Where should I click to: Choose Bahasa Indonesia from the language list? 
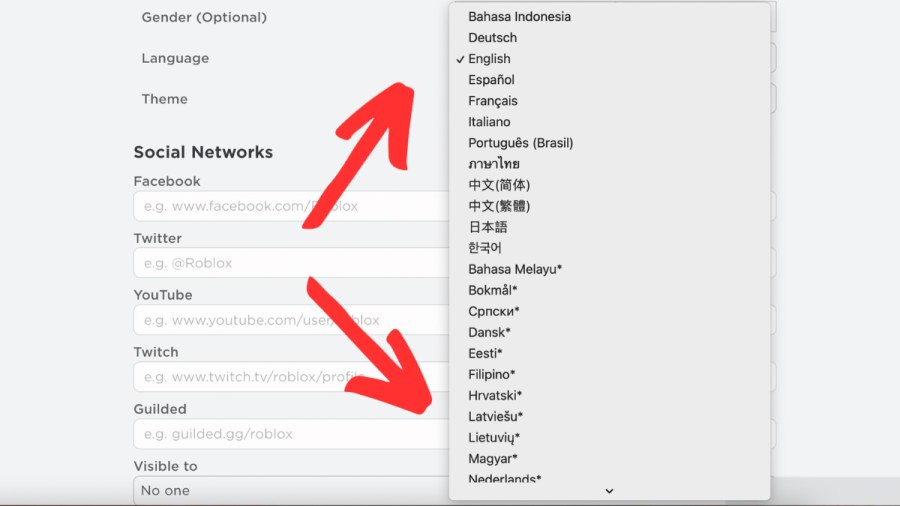[x=519, y=17]
